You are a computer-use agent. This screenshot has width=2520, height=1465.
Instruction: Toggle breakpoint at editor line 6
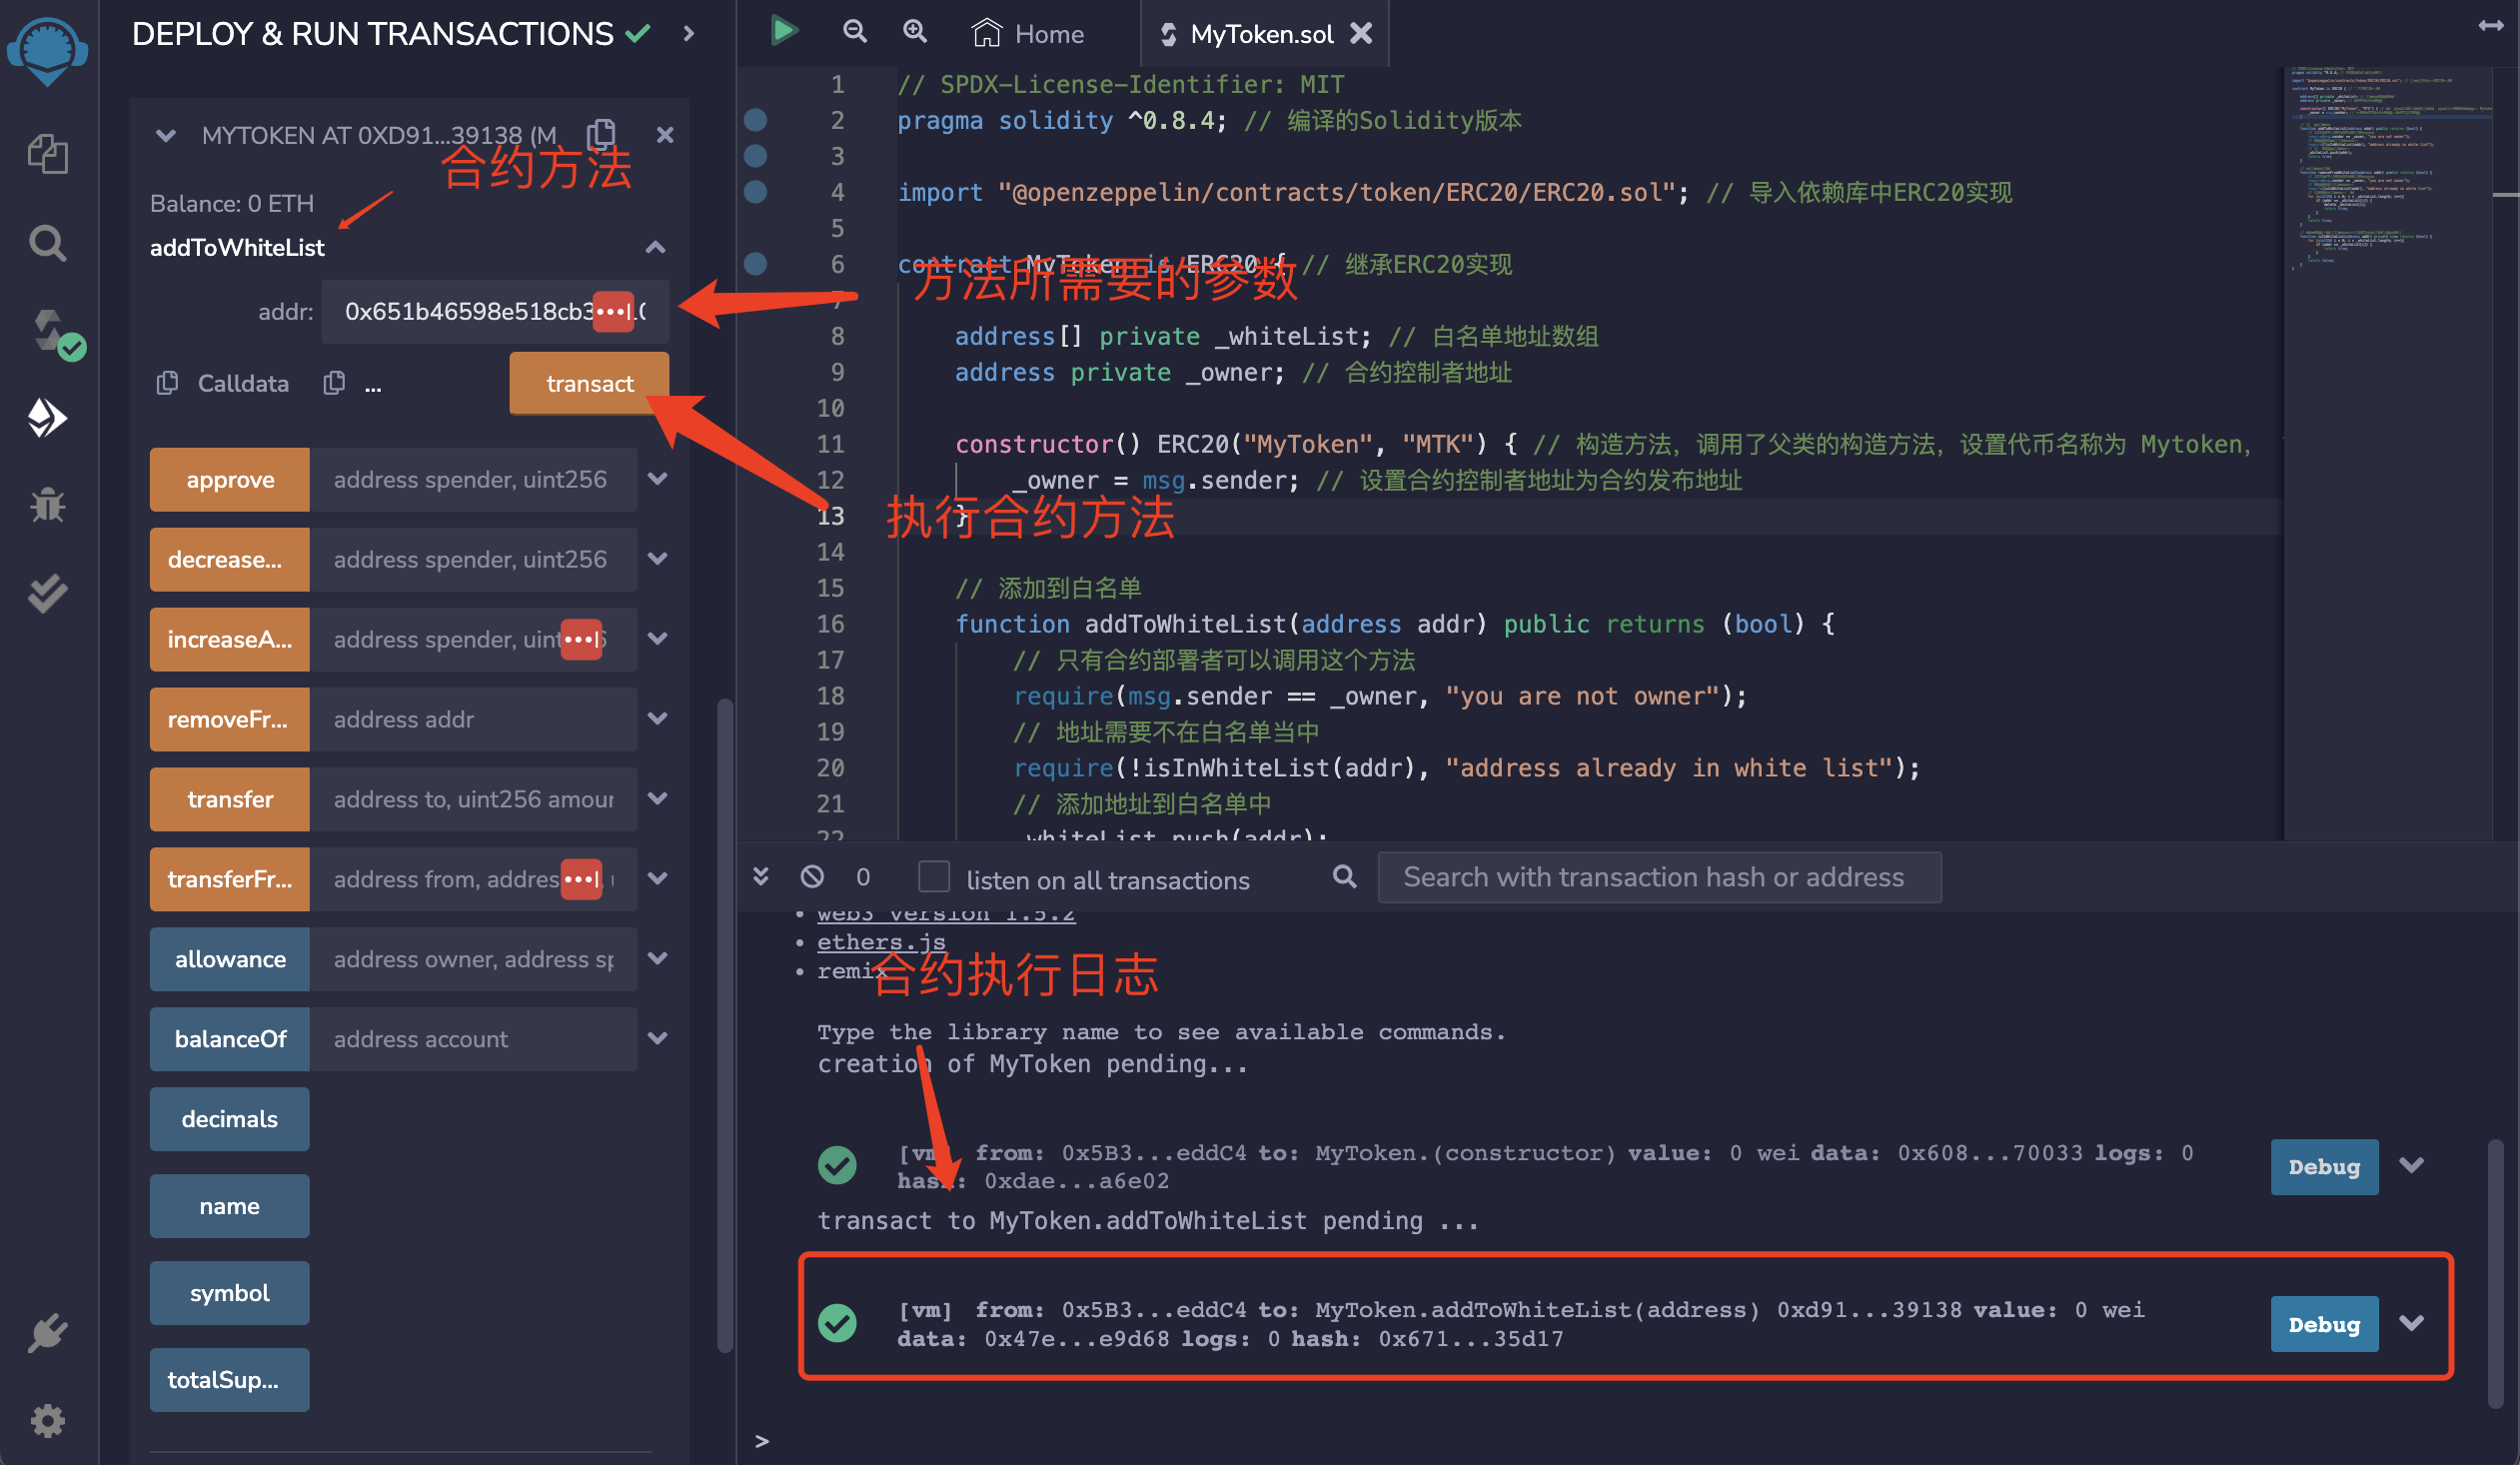tap(756, 264)
